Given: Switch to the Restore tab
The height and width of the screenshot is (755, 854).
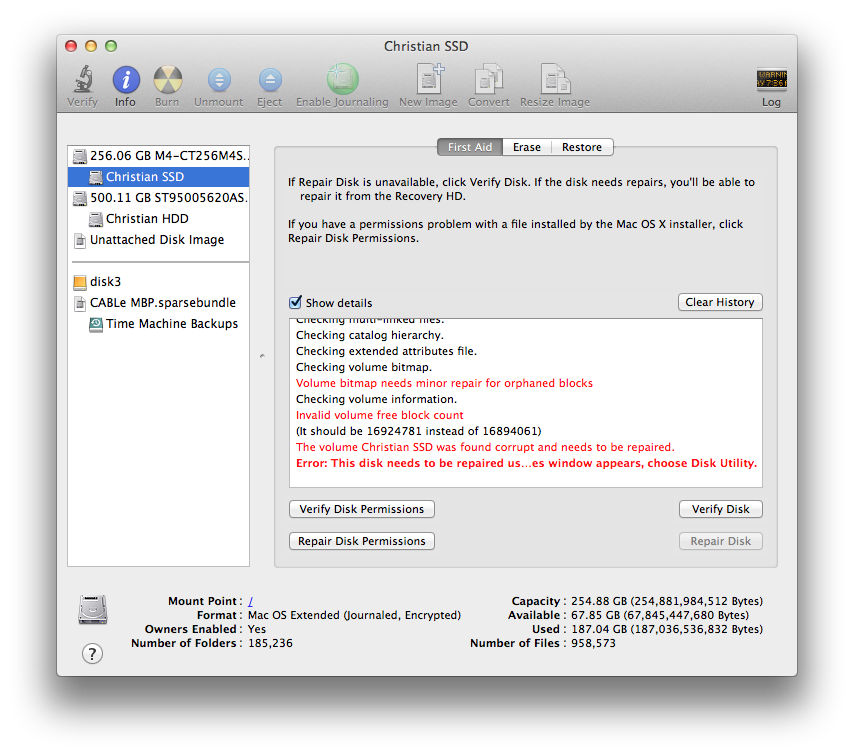Looking at the screenshot, I should pyautogui.click(x=582, y=147).
